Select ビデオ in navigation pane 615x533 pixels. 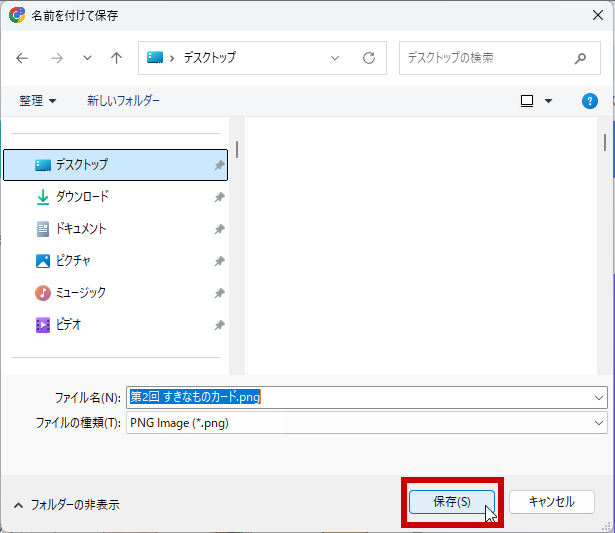[115, 325]
